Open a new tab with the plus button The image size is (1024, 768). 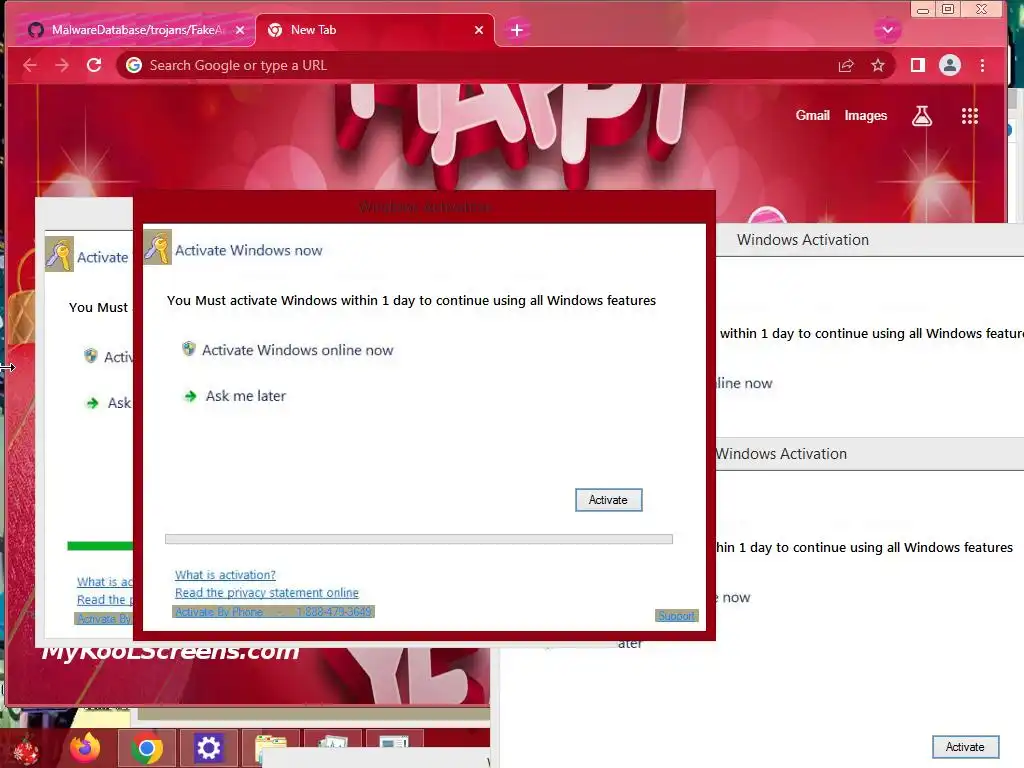(x=517, y=30)
